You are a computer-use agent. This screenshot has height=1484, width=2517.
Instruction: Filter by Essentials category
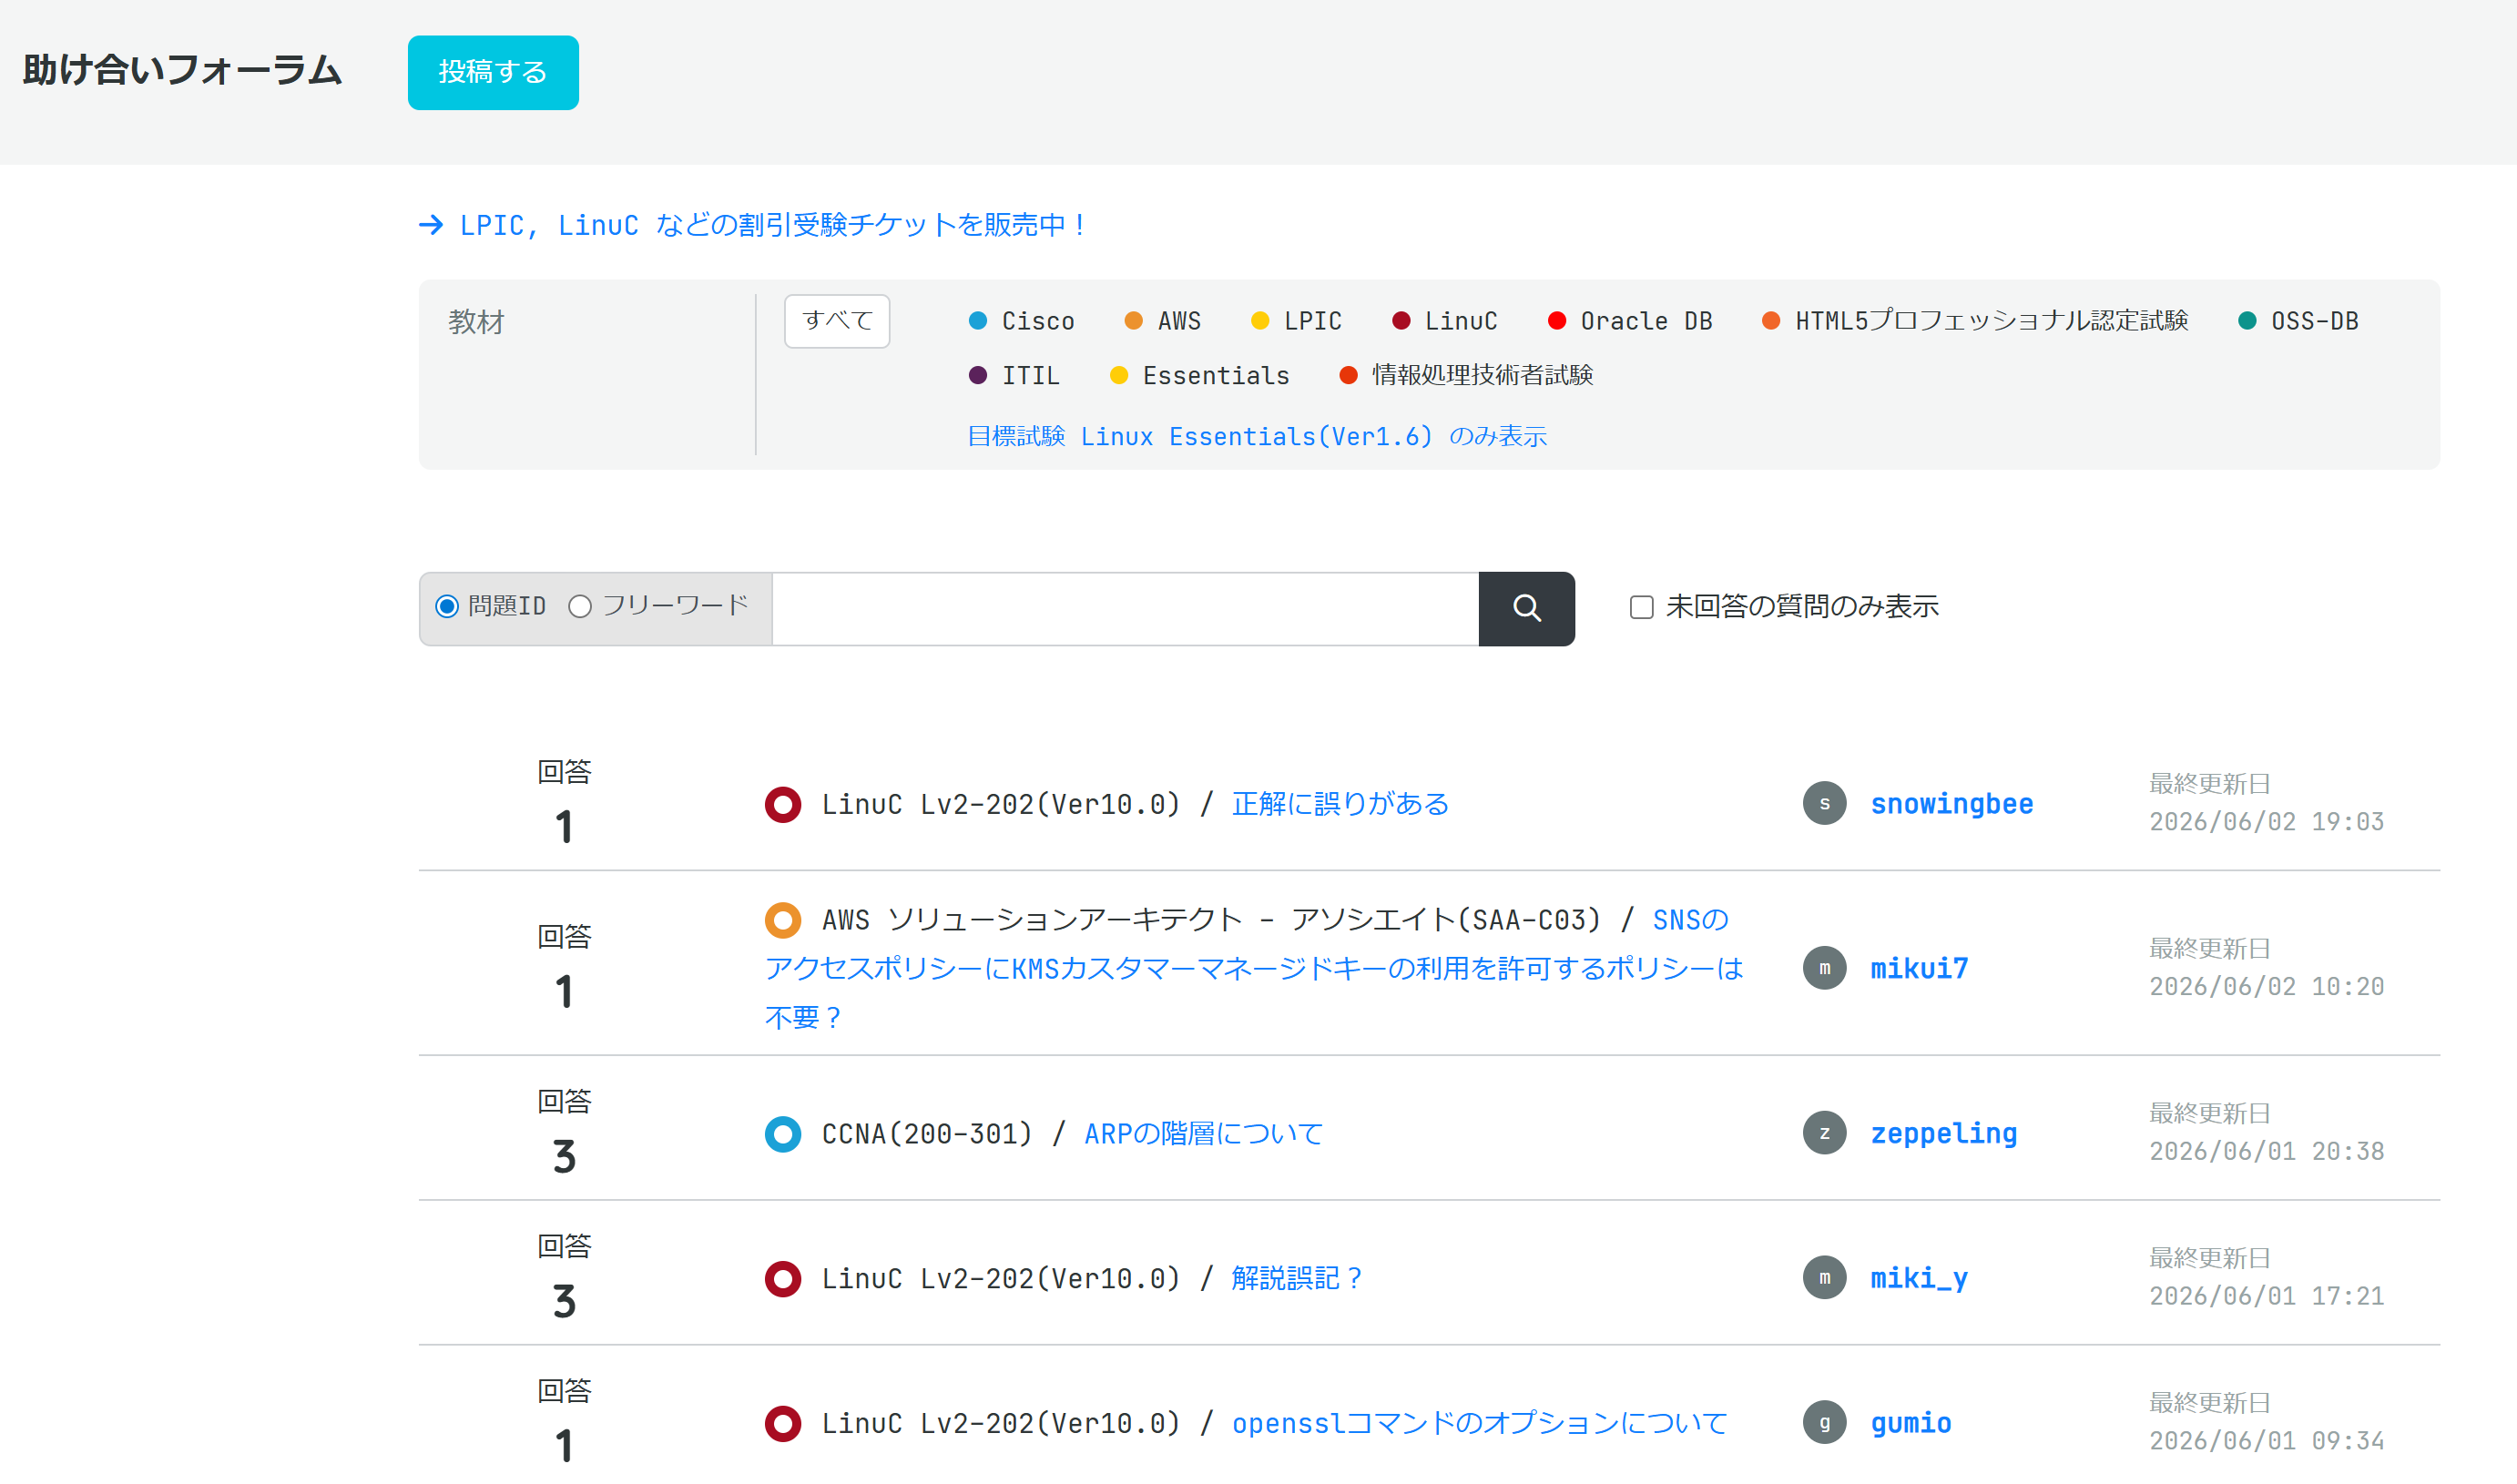(1199, 376)
